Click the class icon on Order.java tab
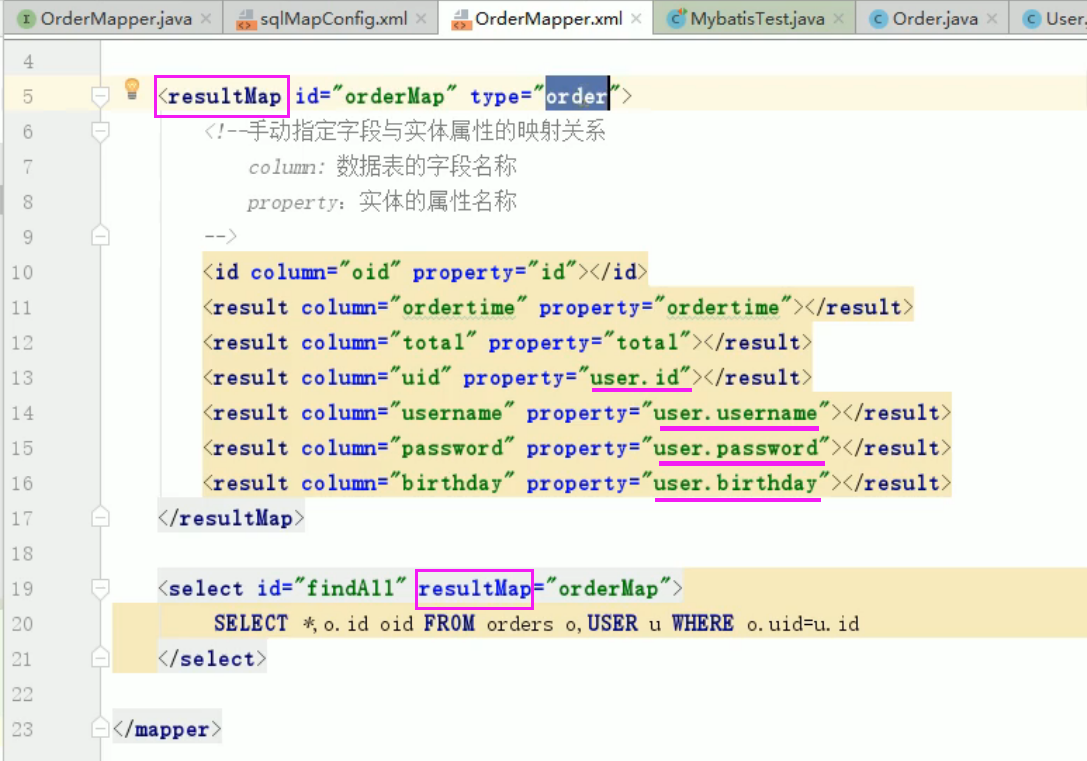 pos(878,19)
